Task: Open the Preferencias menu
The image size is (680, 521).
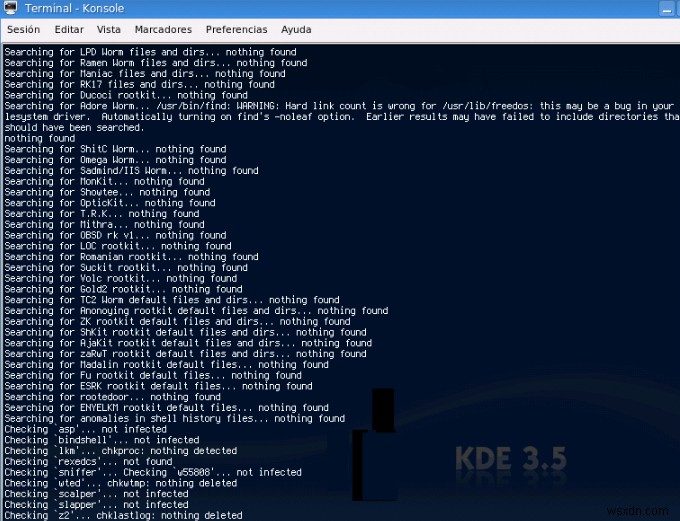Action: pyautogui.click(x=236, y=29)
